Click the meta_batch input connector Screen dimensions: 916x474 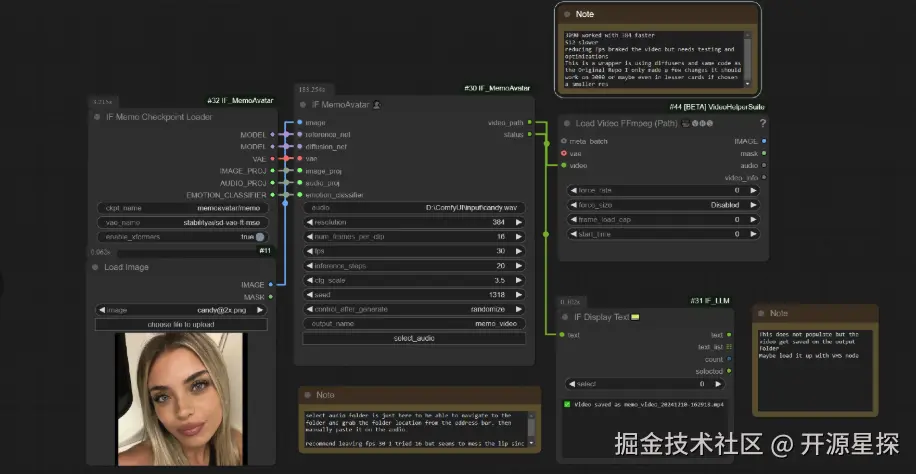tap(564, 141)
